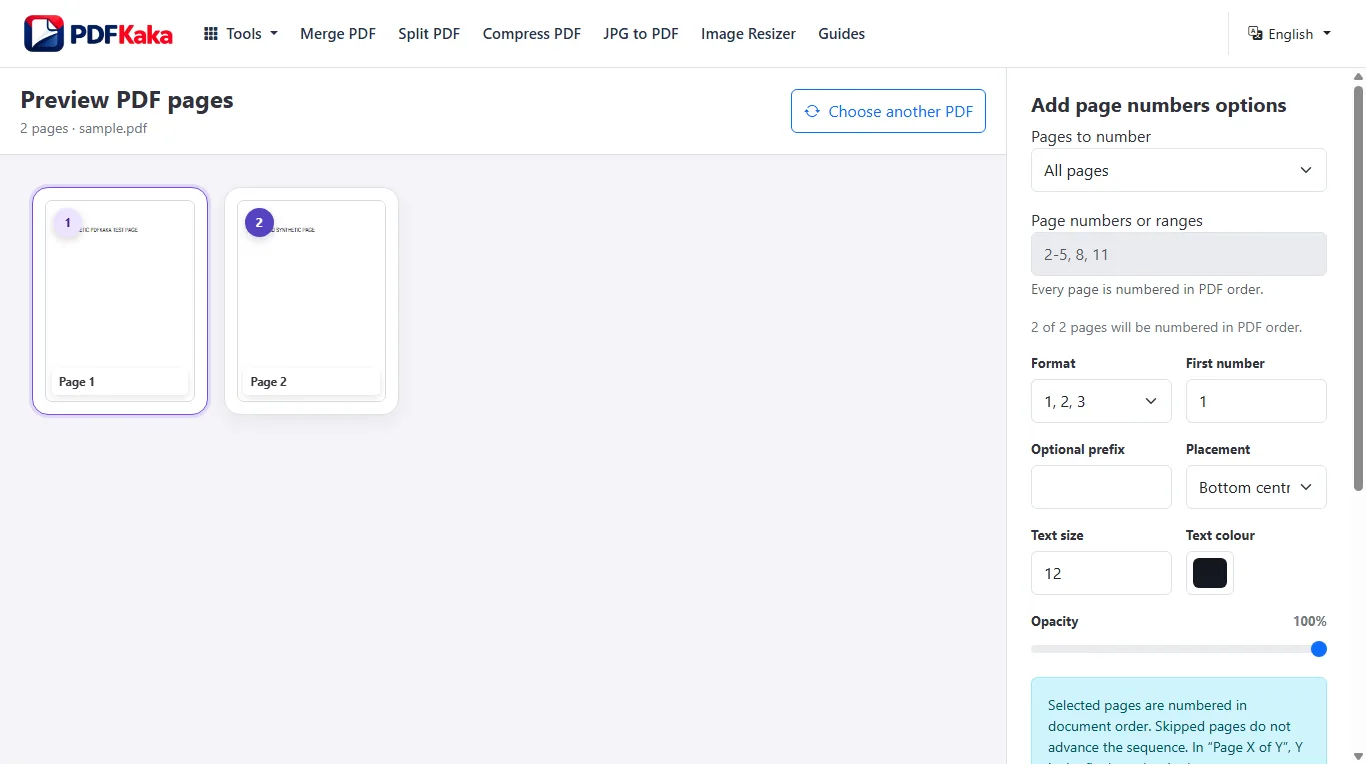Click the '2 pages · sample.pdf' text
The height and width of the screenshot is (768, 1366).
tap(84, 128)
